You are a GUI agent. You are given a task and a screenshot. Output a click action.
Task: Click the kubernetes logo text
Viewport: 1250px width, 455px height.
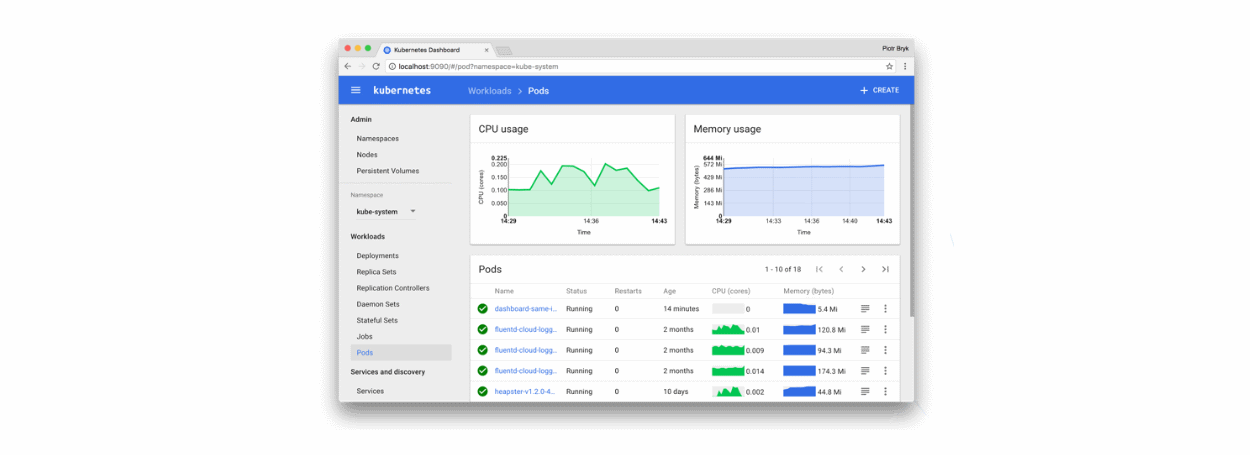point(402,90)
